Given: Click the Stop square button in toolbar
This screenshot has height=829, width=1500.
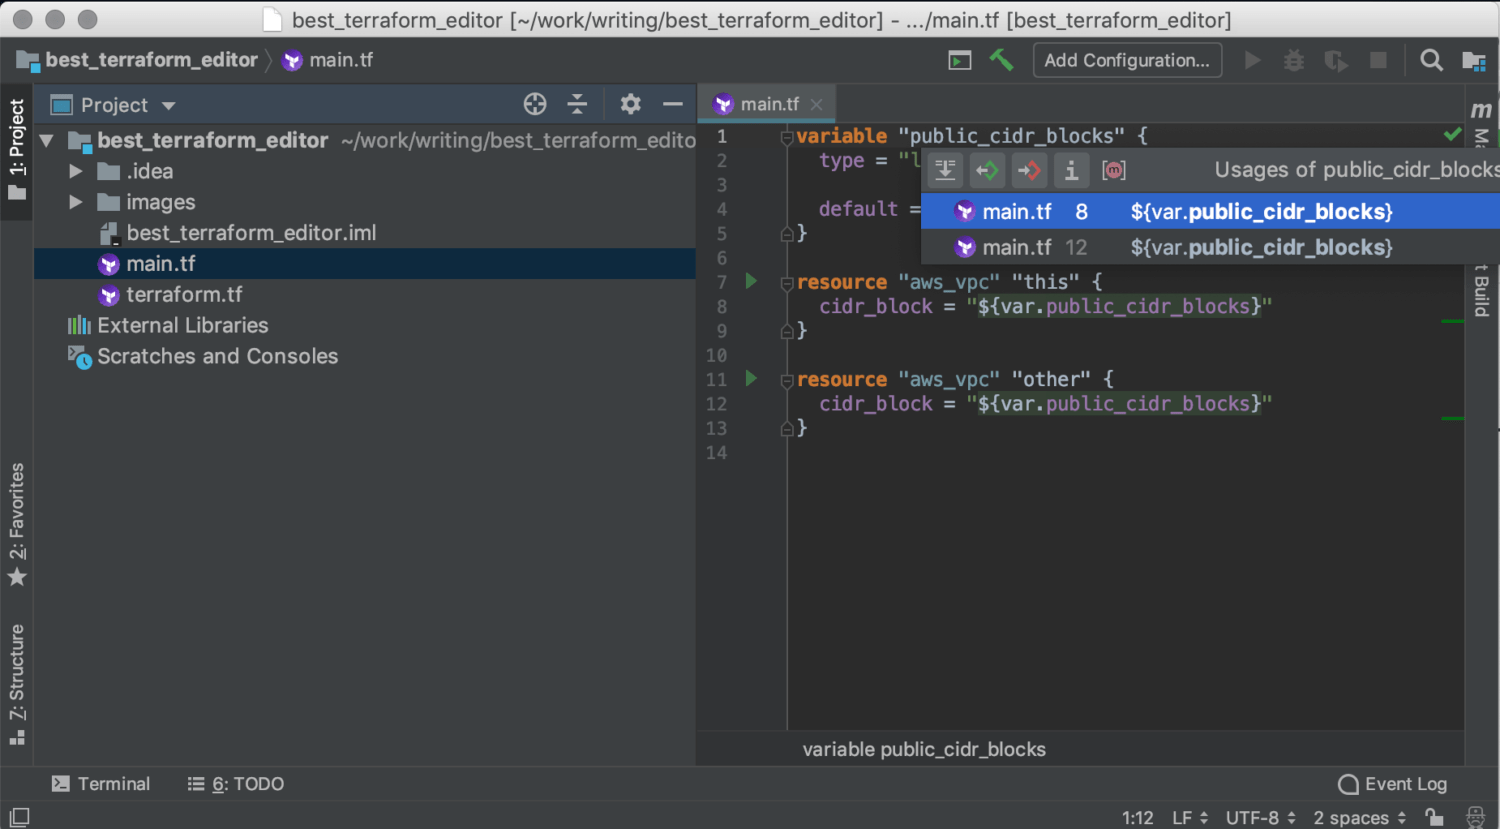Looking at the screenshot, I should click(1378, 60).
